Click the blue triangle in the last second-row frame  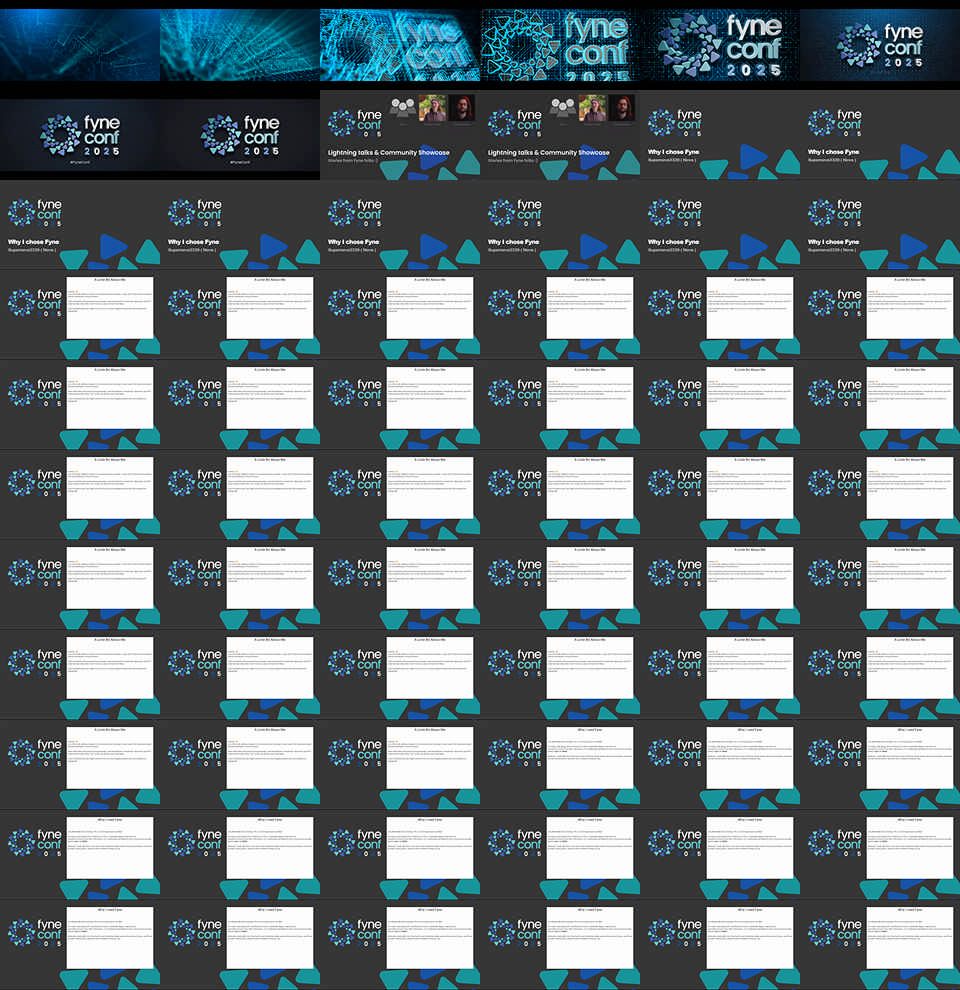coord(916,159)
